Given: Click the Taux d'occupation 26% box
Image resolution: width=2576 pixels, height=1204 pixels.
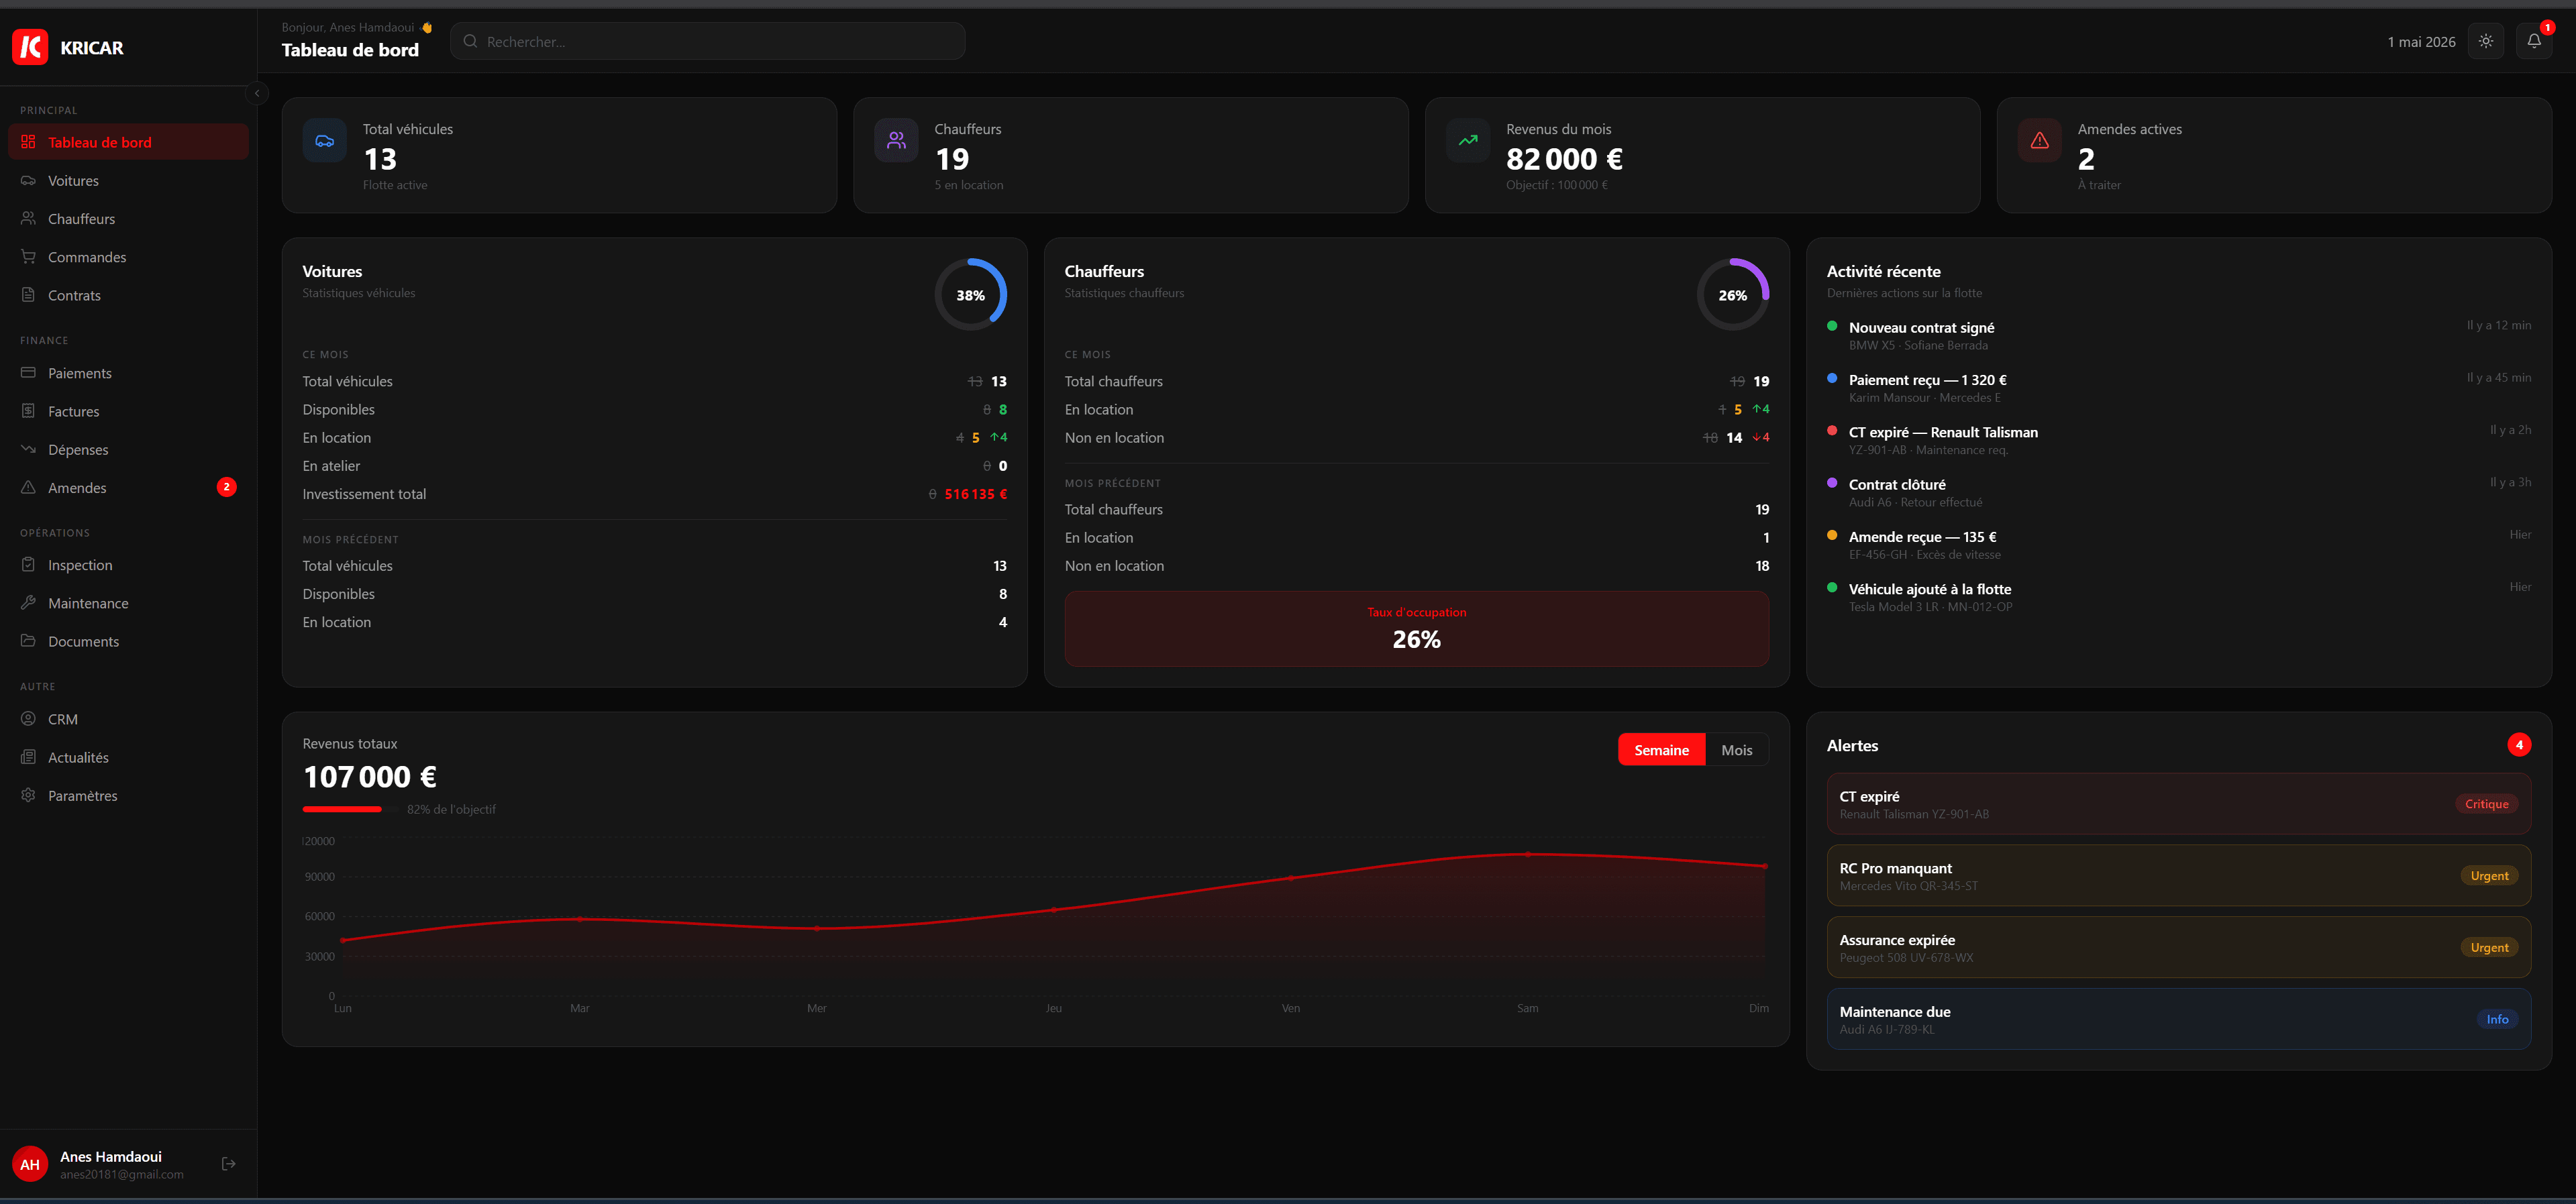Looking at the screenshot, I should pos(1416,629).
